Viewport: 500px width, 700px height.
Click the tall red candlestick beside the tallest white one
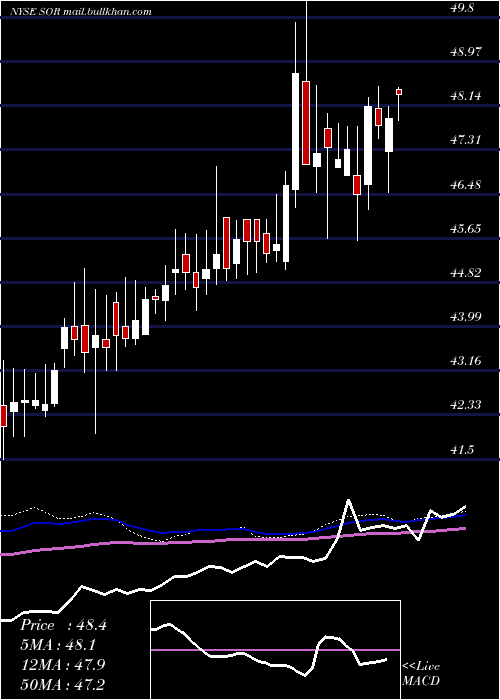pos(306,123)
